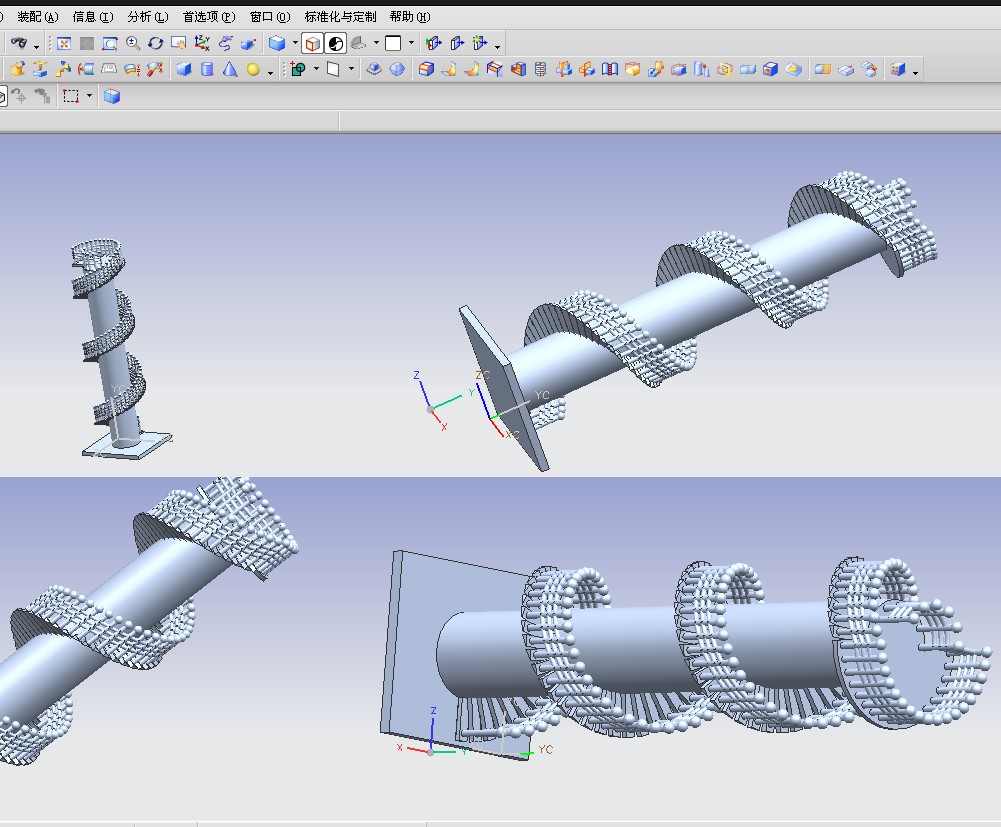Screen dimensions: 1001x827
Task: Expand the binoculars find dropdown arrow
Action: (36, 45)
